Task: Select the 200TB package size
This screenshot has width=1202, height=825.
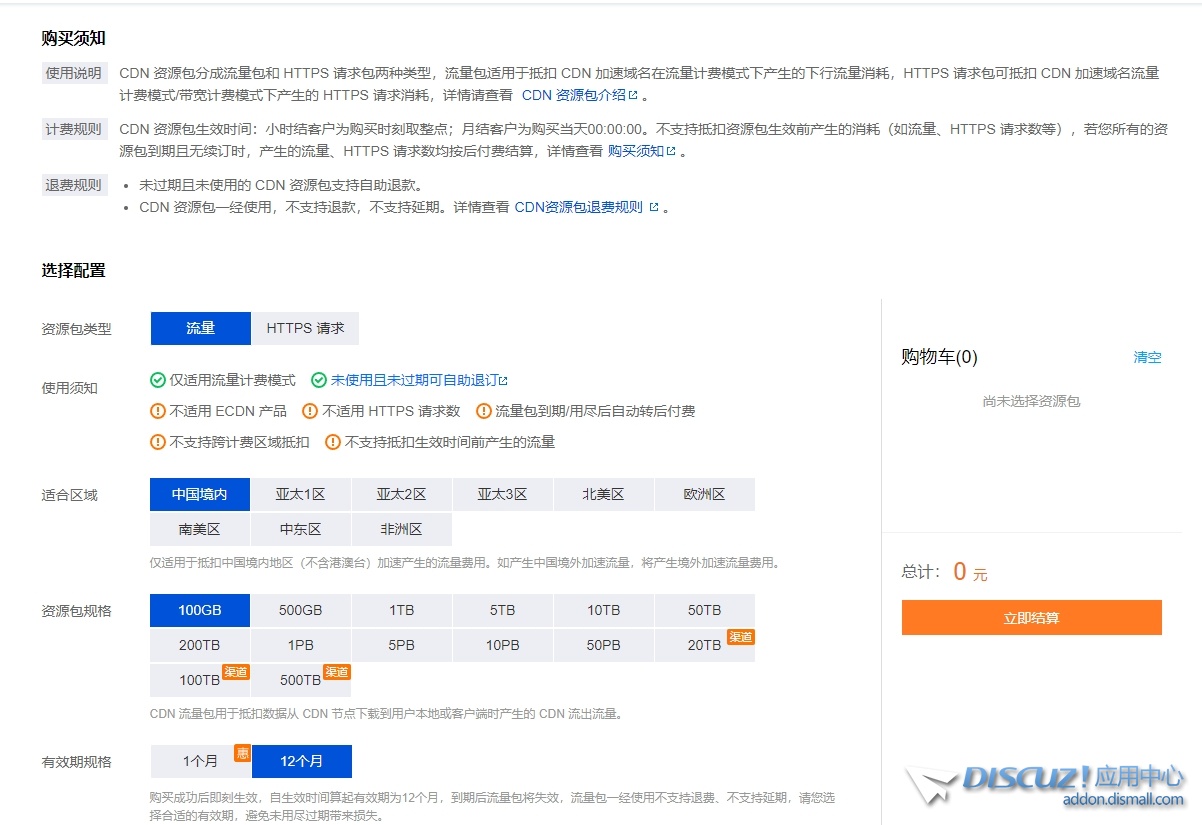Action: [200, 645]
